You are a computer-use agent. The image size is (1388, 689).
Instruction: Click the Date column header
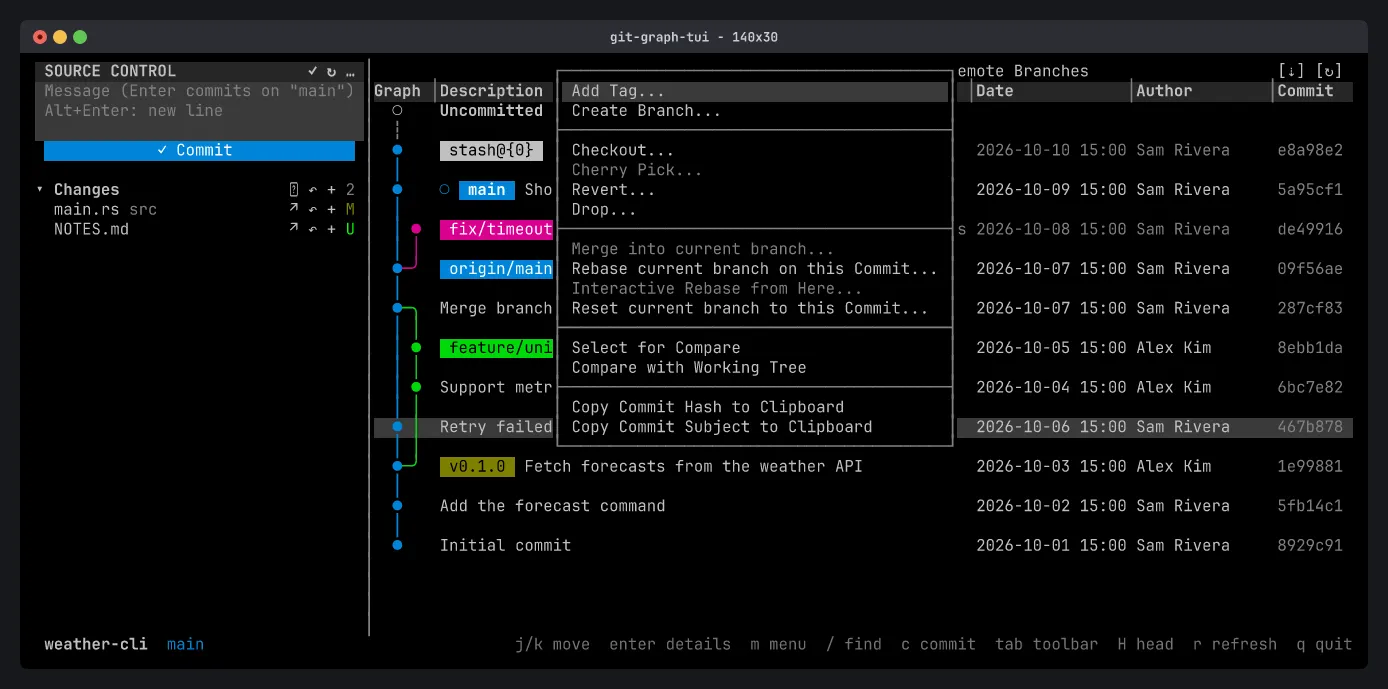[994, 91]
